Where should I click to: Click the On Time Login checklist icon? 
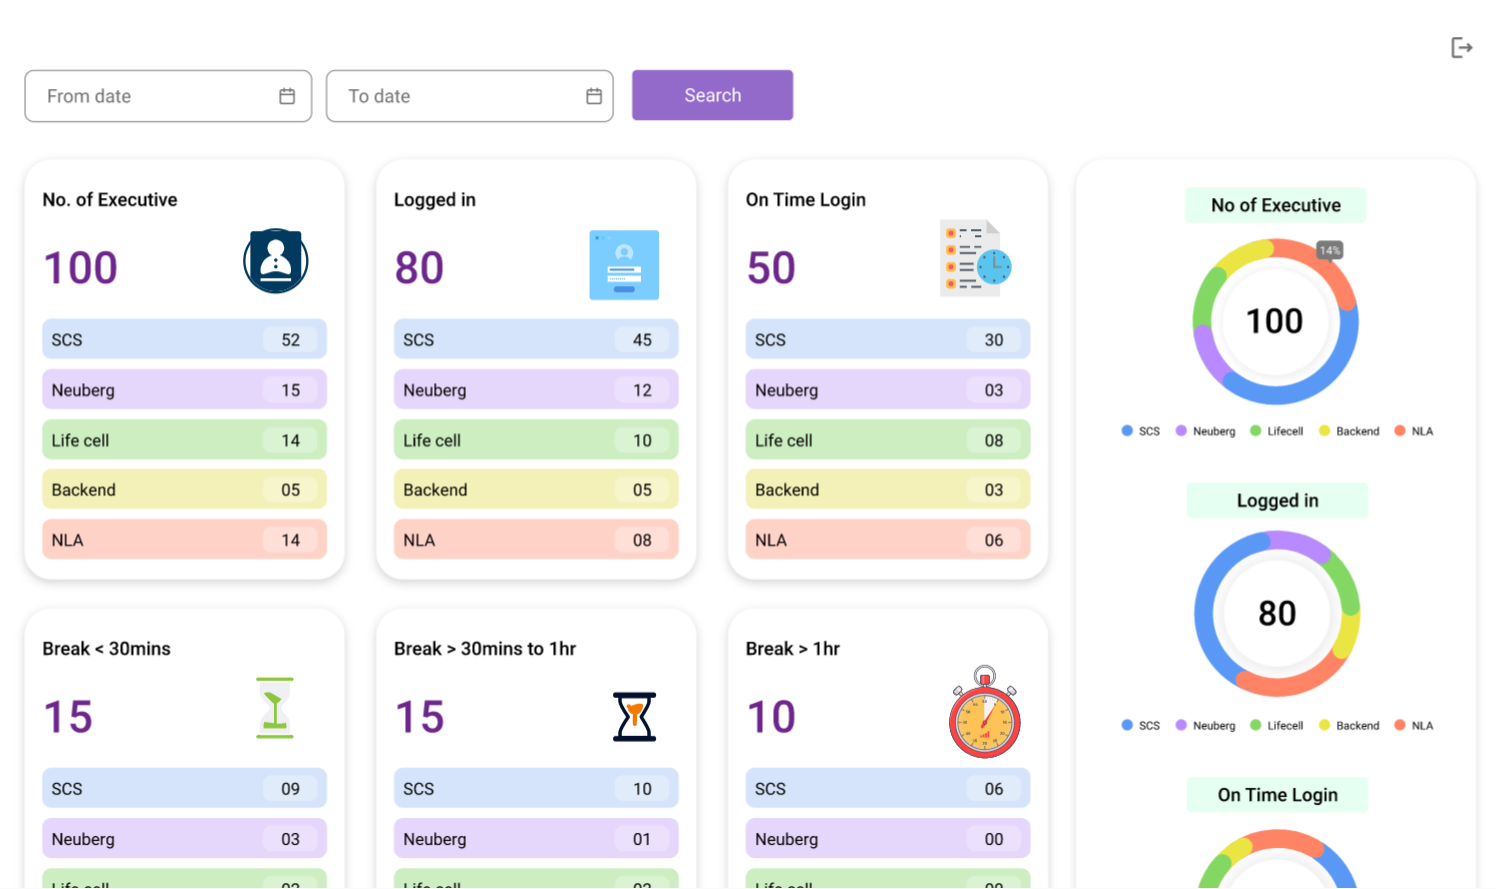pos(975,259)
